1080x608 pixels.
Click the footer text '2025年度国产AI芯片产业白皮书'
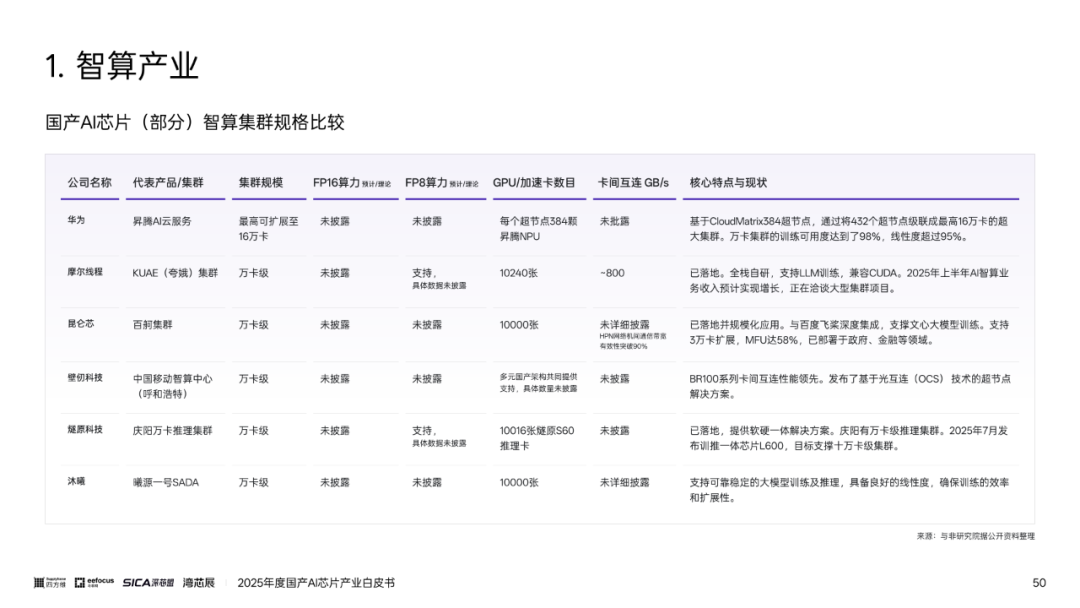316,583
